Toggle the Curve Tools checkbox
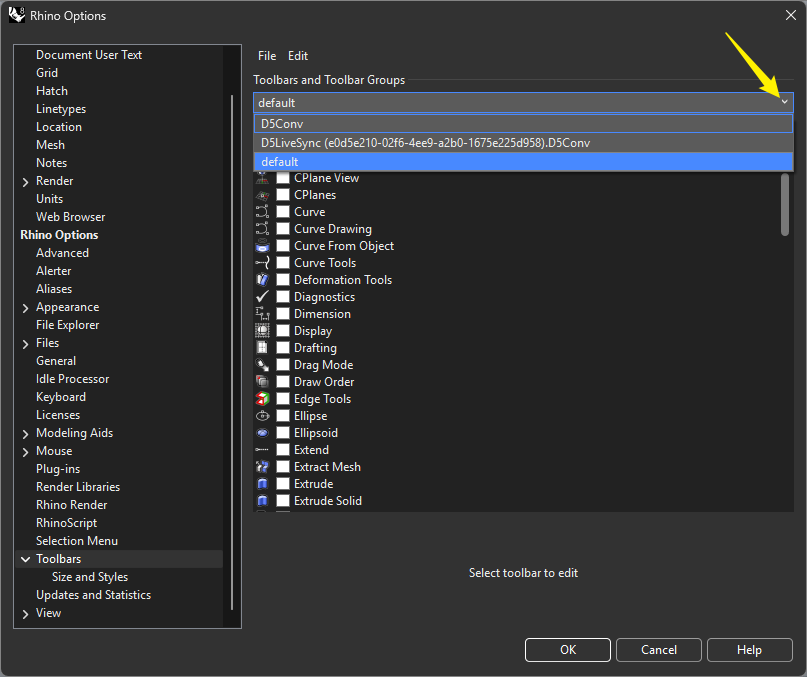This screenshot has height=677, width=807. [283, 263]
